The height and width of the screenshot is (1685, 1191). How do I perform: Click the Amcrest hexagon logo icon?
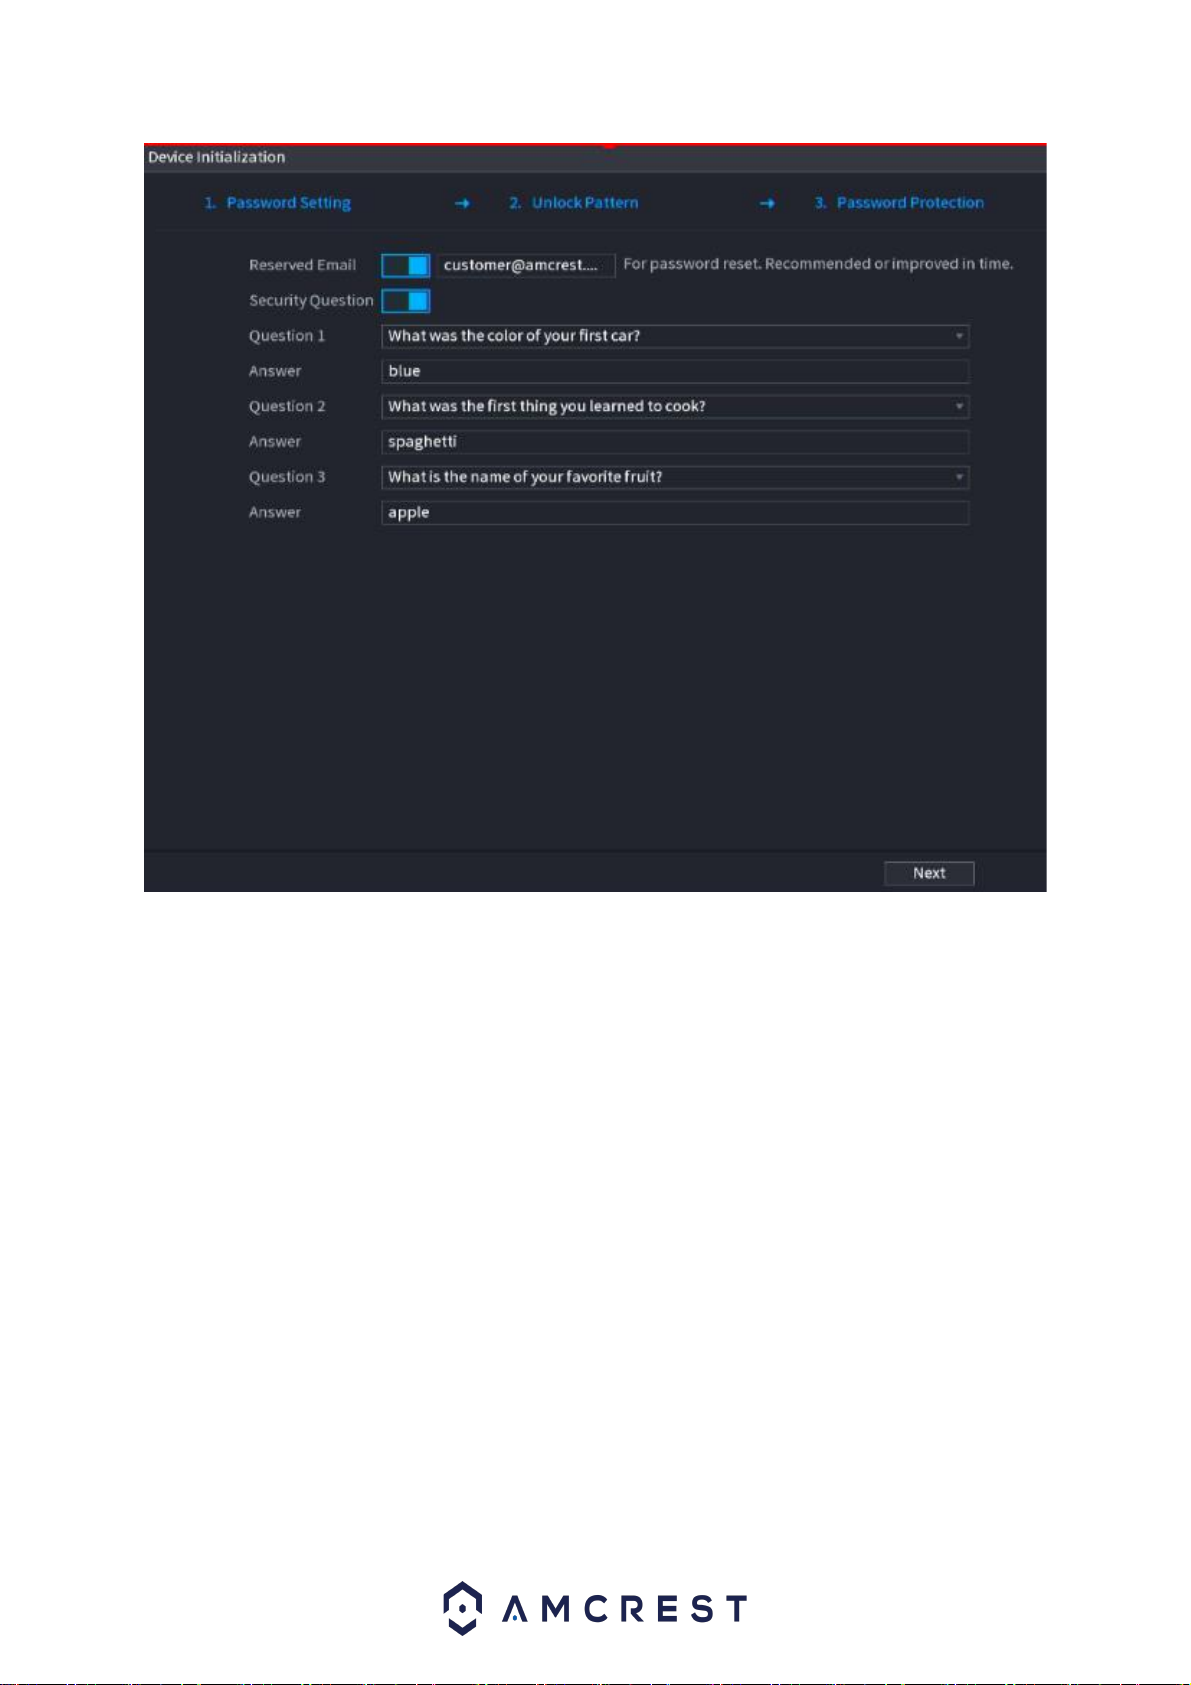point(462,1608)
